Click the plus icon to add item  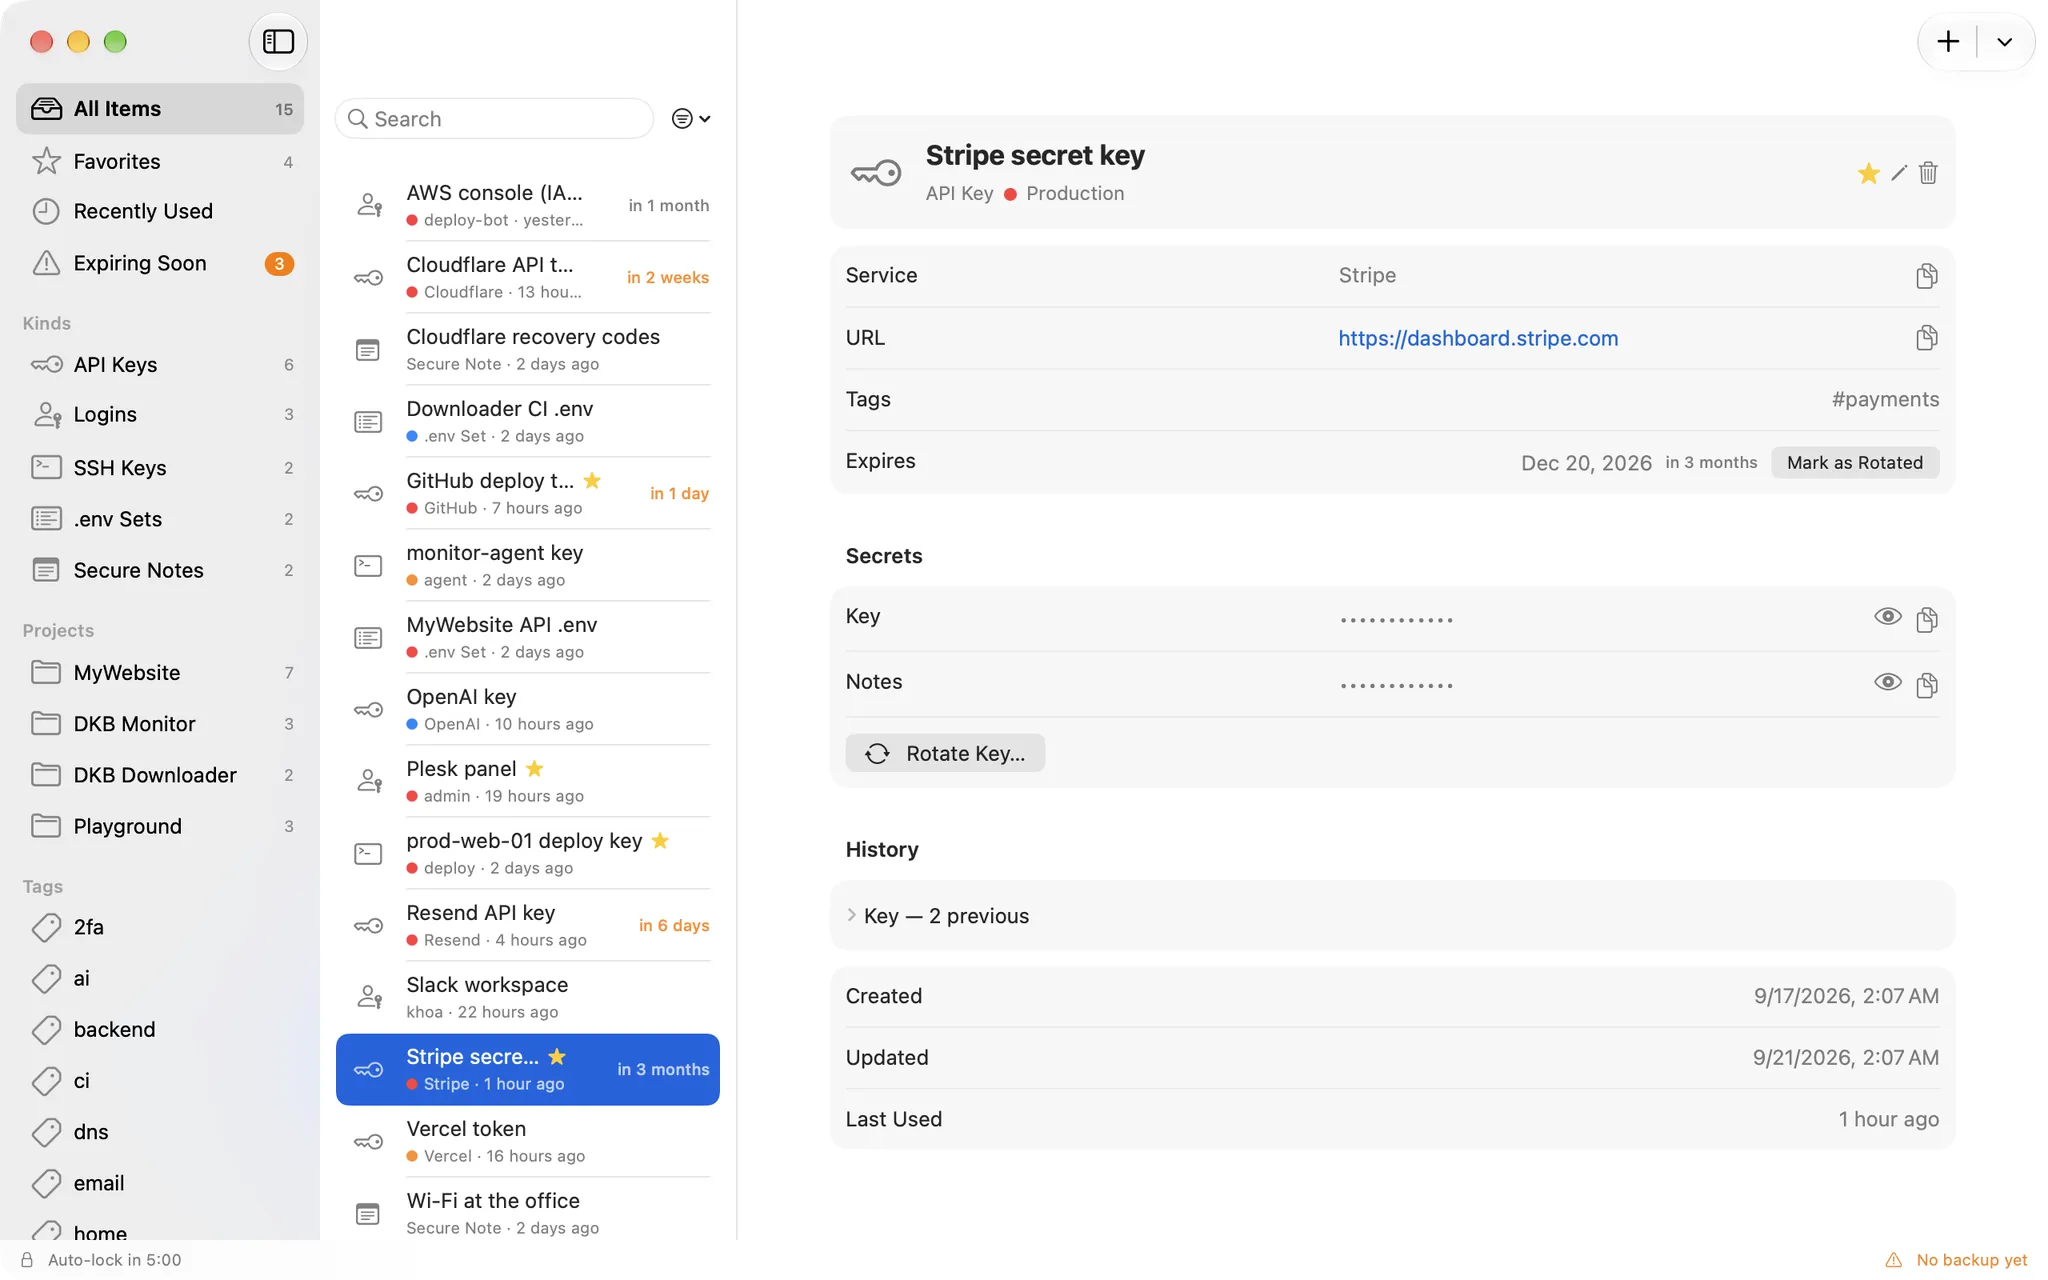click(x=1947, y=41)
